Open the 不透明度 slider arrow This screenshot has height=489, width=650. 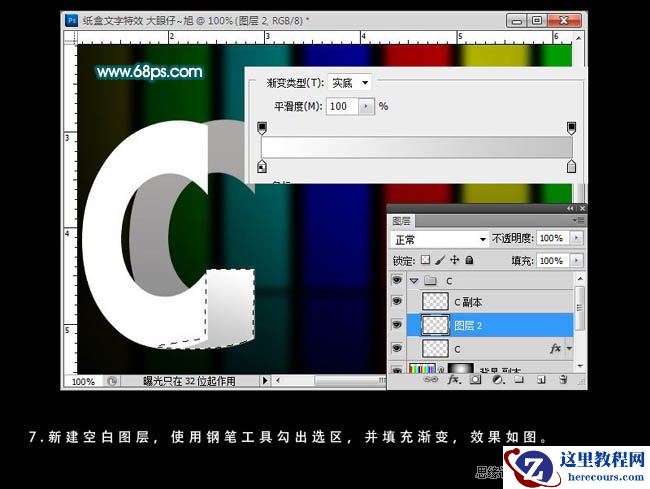tap(576, 238)
